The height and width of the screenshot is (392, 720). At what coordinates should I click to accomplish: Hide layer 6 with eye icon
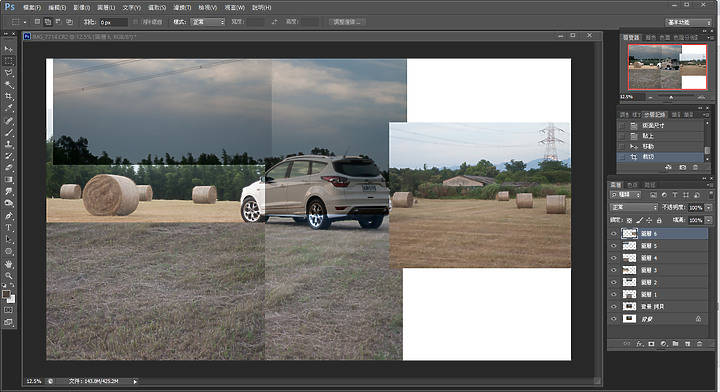(x=614, y=234)
